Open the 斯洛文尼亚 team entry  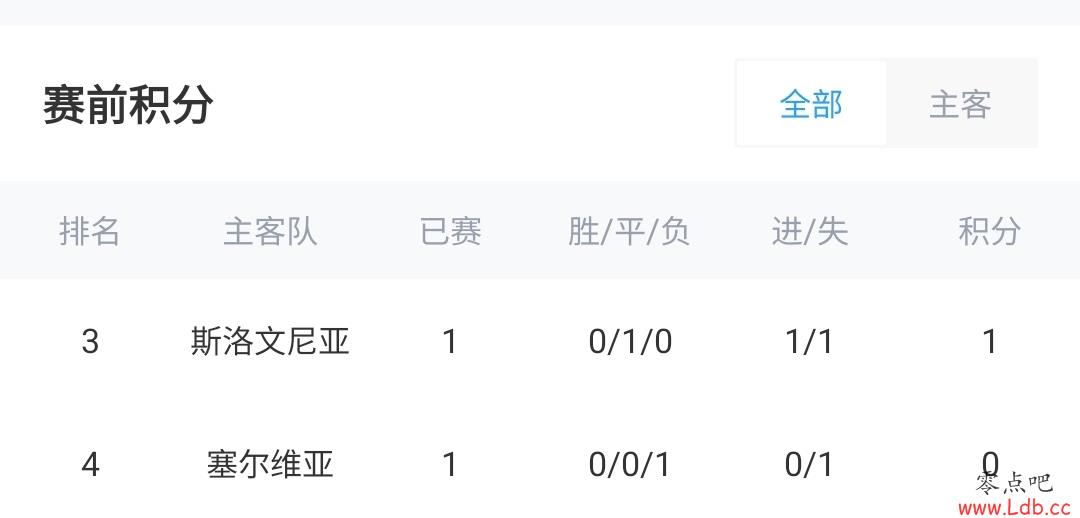[x=270, y=341]
